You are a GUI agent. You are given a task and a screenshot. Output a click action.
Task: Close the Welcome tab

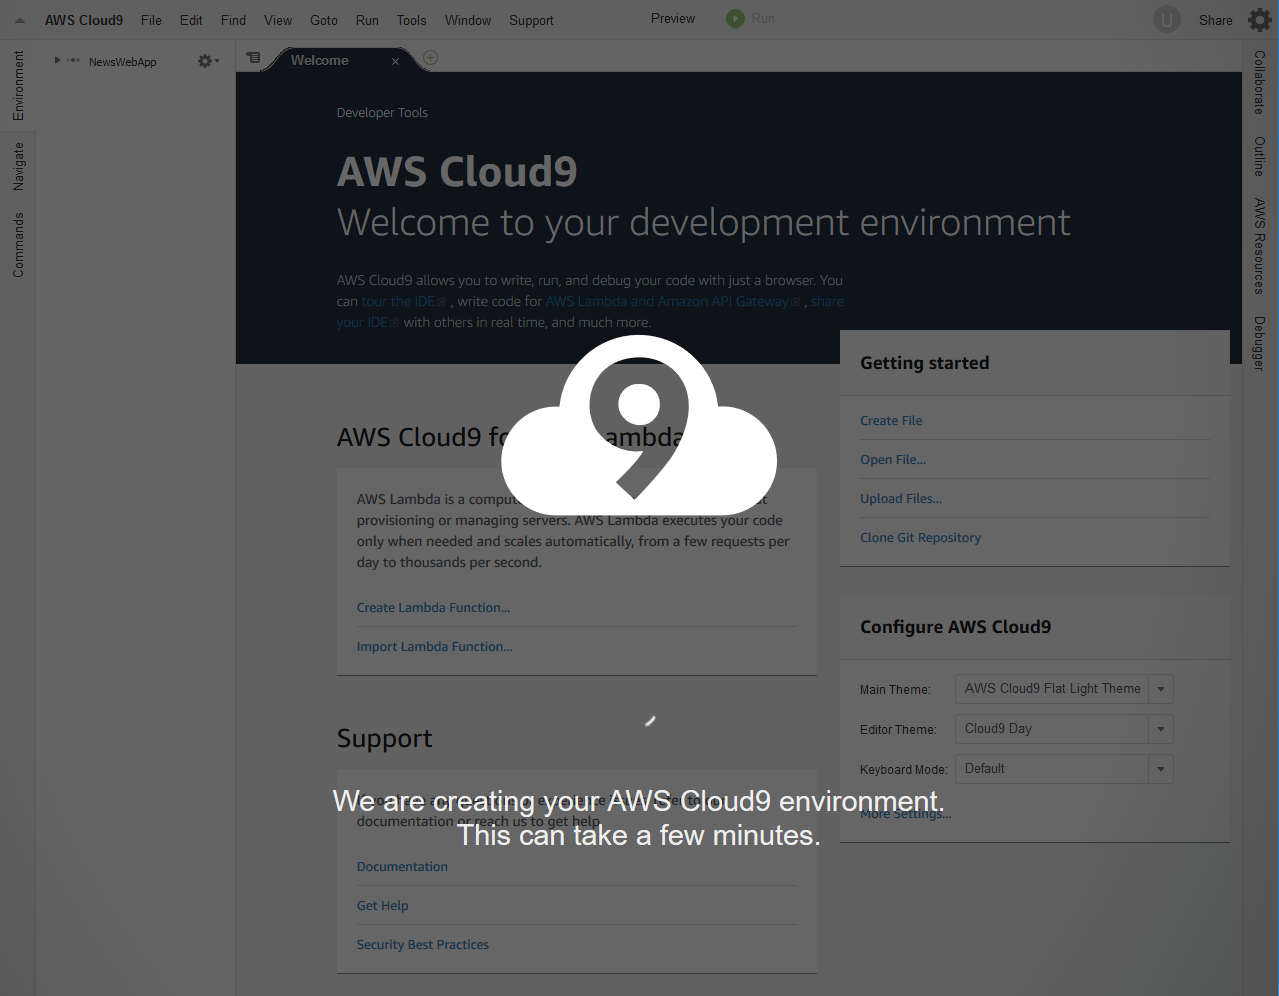395,62
